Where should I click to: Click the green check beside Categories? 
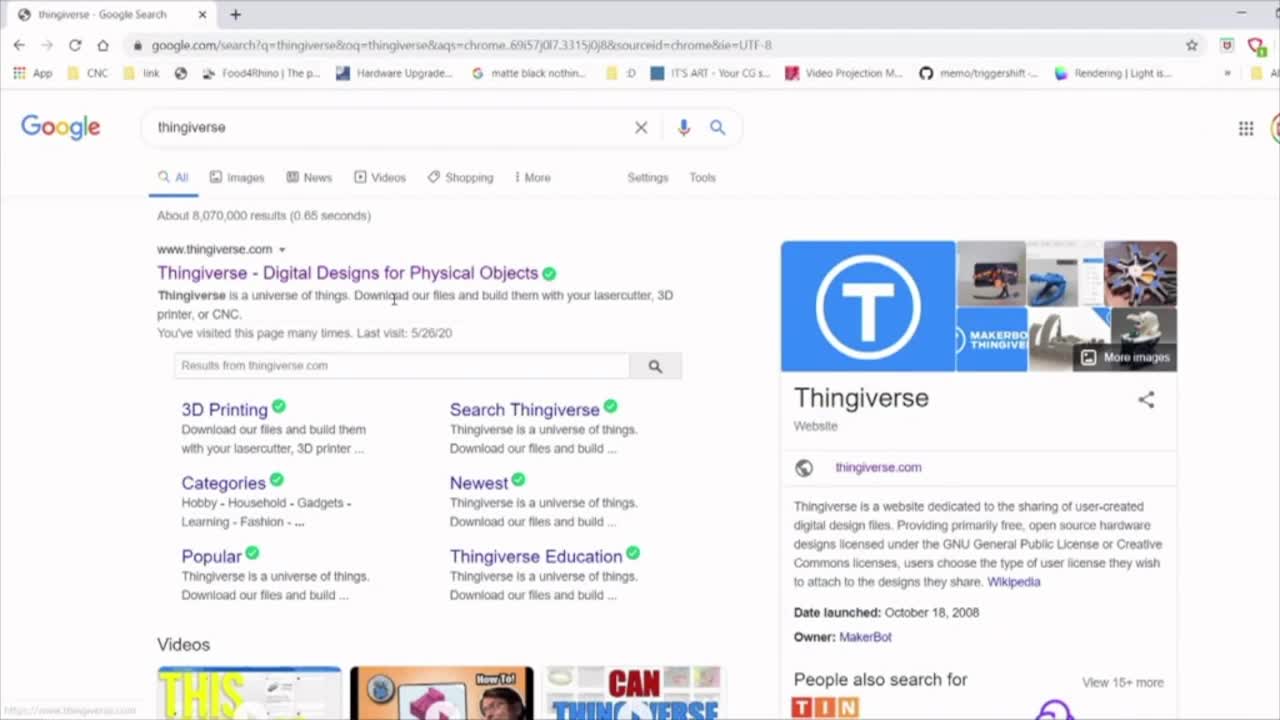[x=276, y=480]
